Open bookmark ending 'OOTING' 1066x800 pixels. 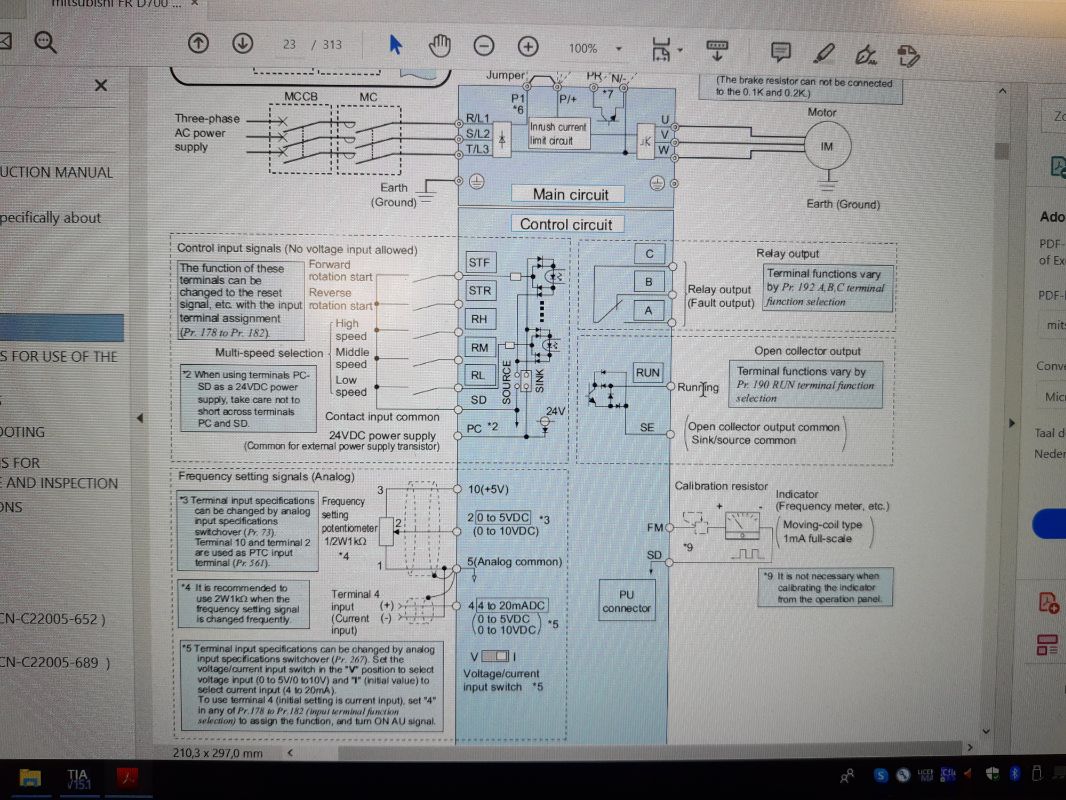(22, 432)
